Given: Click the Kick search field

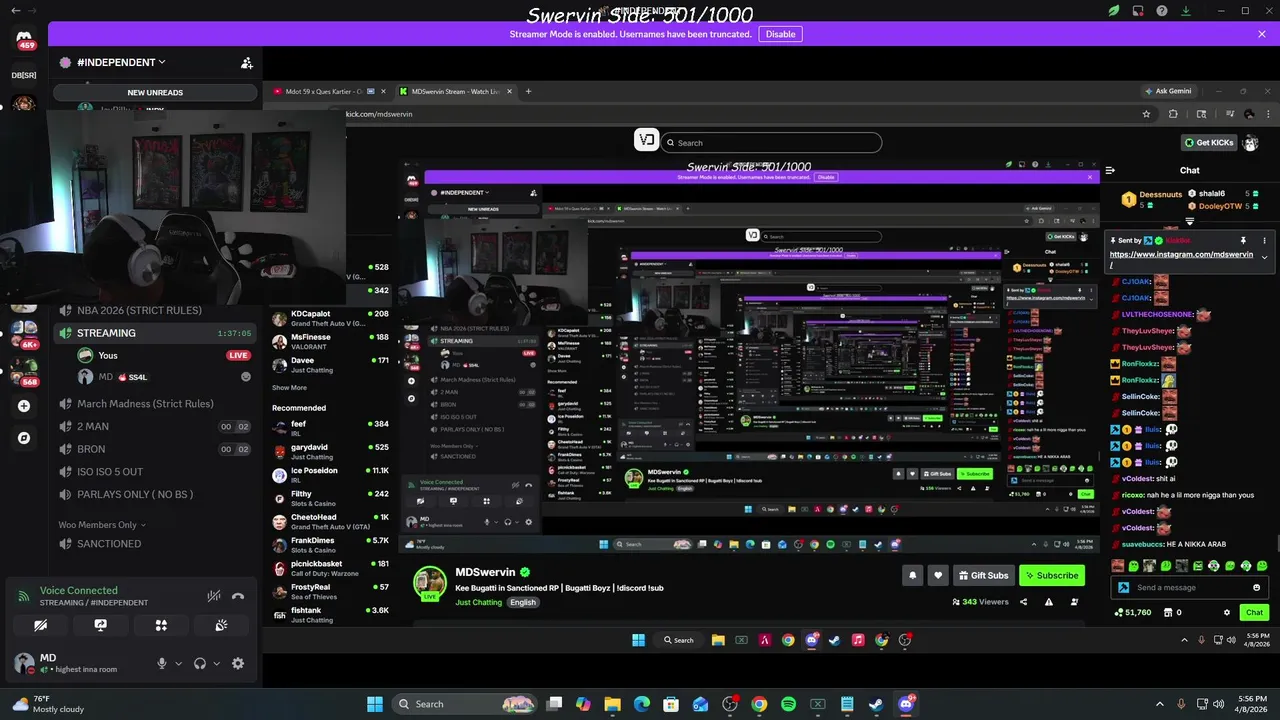Looking at the screenshot, I should tap(772, 143).
